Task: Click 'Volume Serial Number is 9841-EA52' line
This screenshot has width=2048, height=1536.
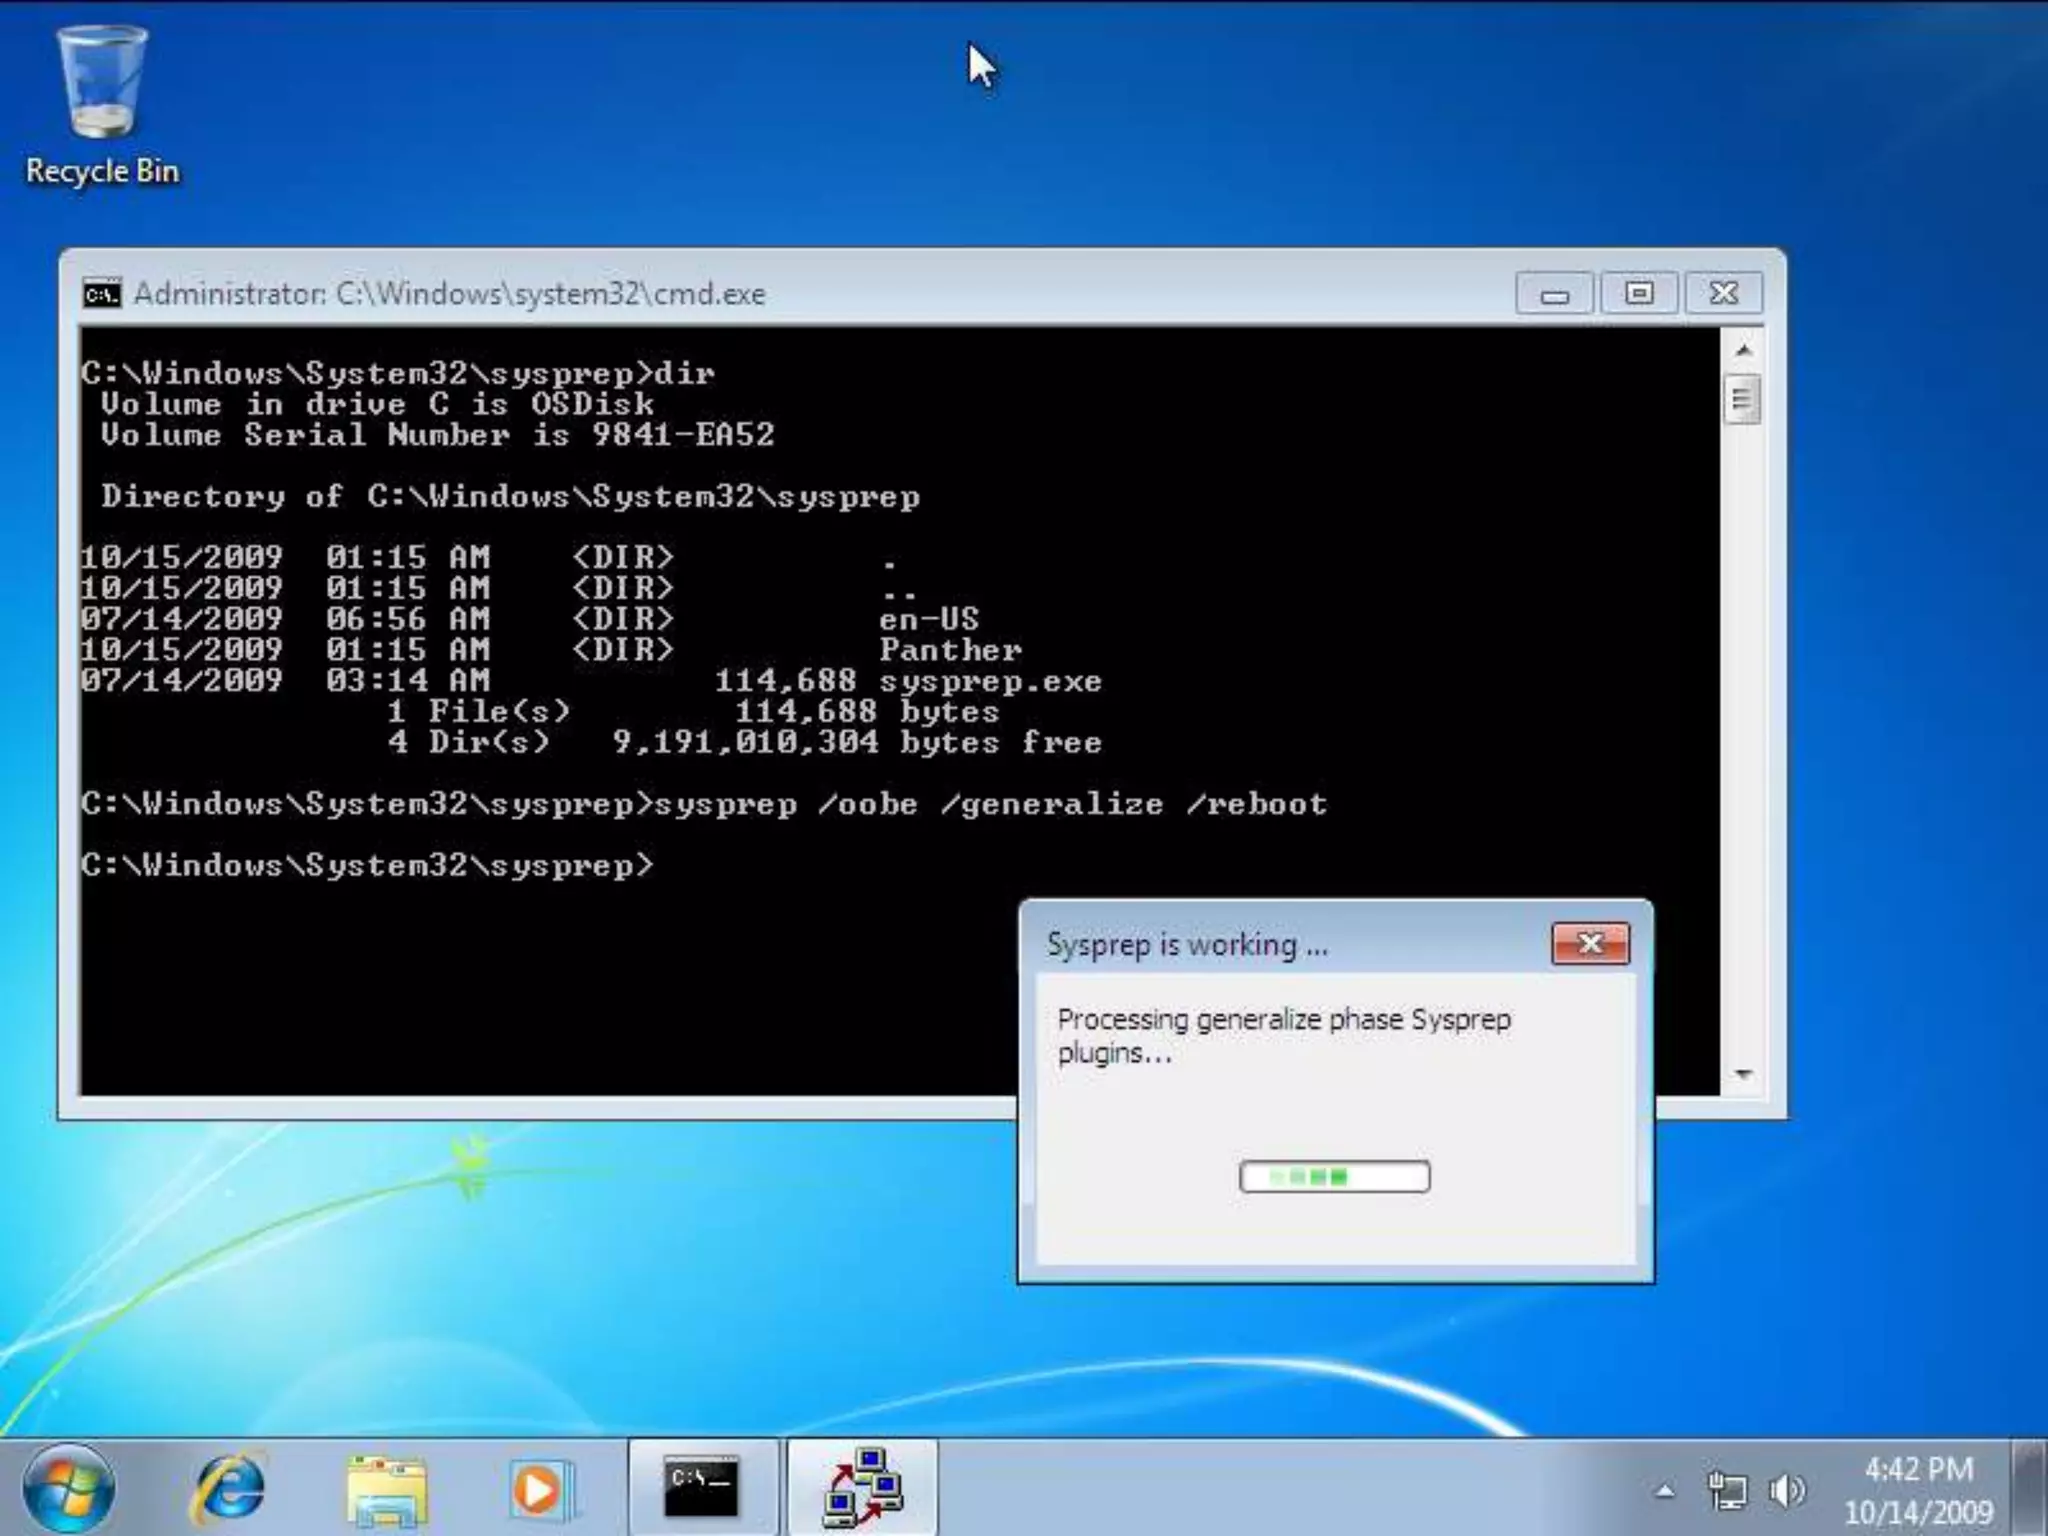Action: pyautogui.click(x=437, y=435)
